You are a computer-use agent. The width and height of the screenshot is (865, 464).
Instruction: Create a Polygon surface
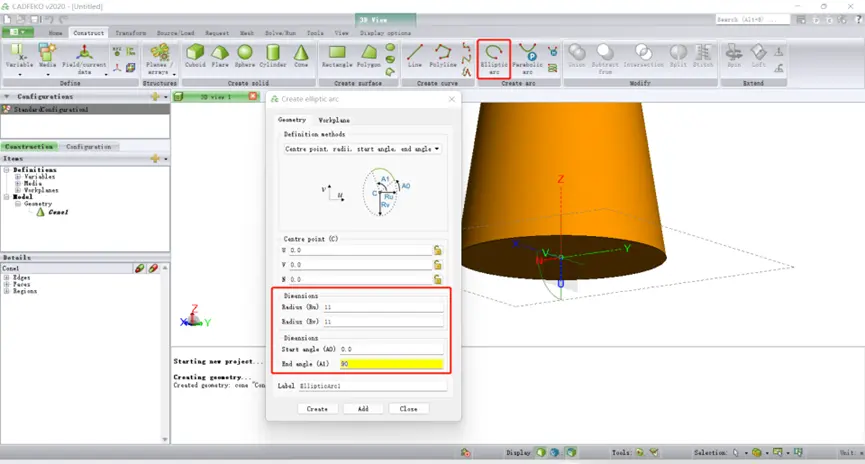(x=369, y=56)
